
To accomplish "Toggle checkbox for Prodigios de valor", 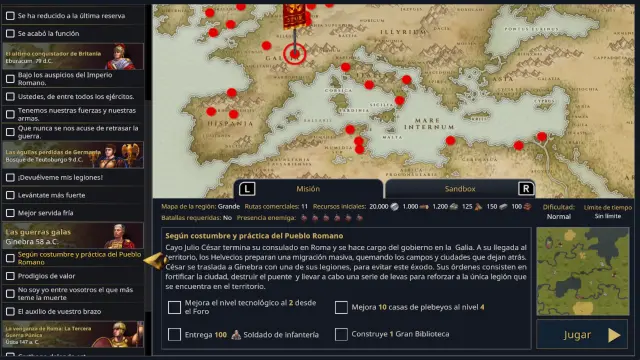I will click(x=10, y=276).
